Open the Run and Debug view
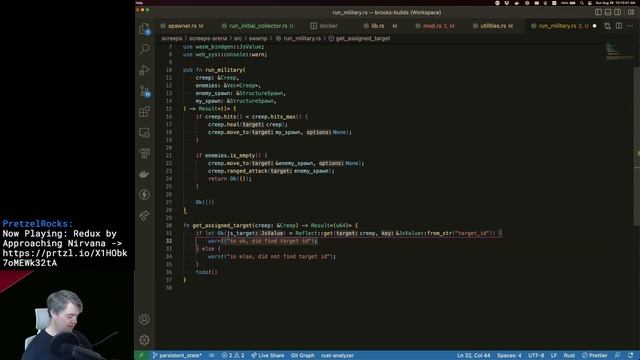 [144, 70]
